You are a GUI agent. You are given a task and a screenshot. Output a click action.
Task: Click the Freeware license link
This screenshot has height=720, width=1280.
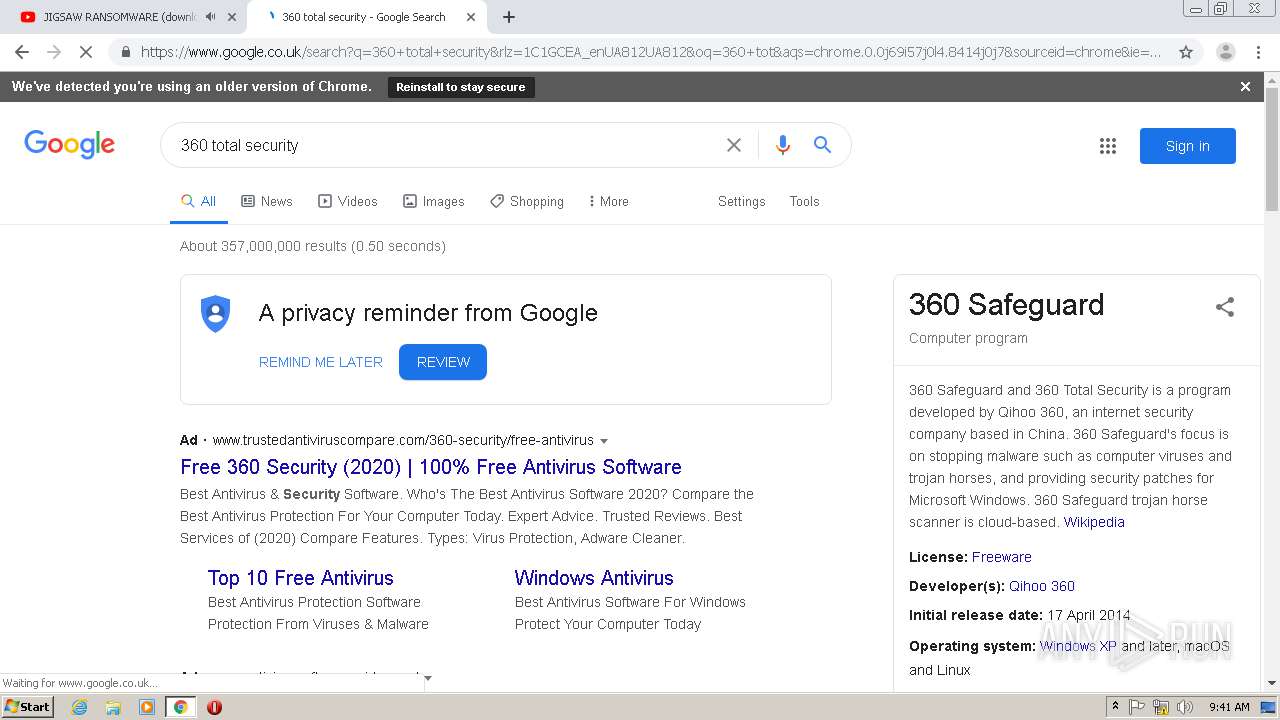[1002, 557]
